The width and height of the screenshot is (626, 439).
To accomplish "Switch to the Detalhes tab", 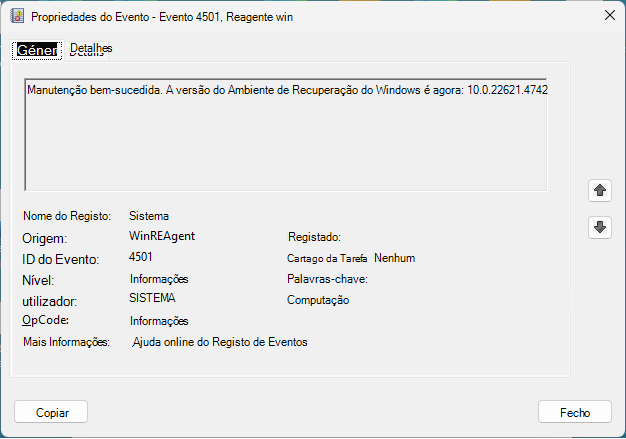I will (91, 49).
